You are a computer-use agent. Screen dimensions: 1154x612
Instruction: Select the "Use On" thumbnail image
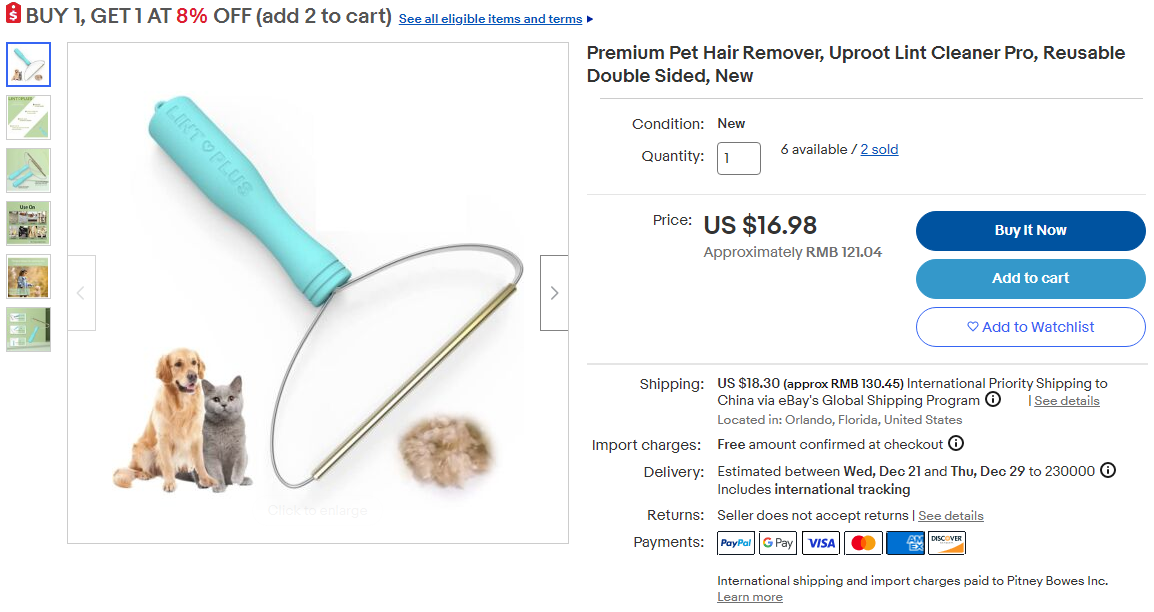[x=28, y=223]
